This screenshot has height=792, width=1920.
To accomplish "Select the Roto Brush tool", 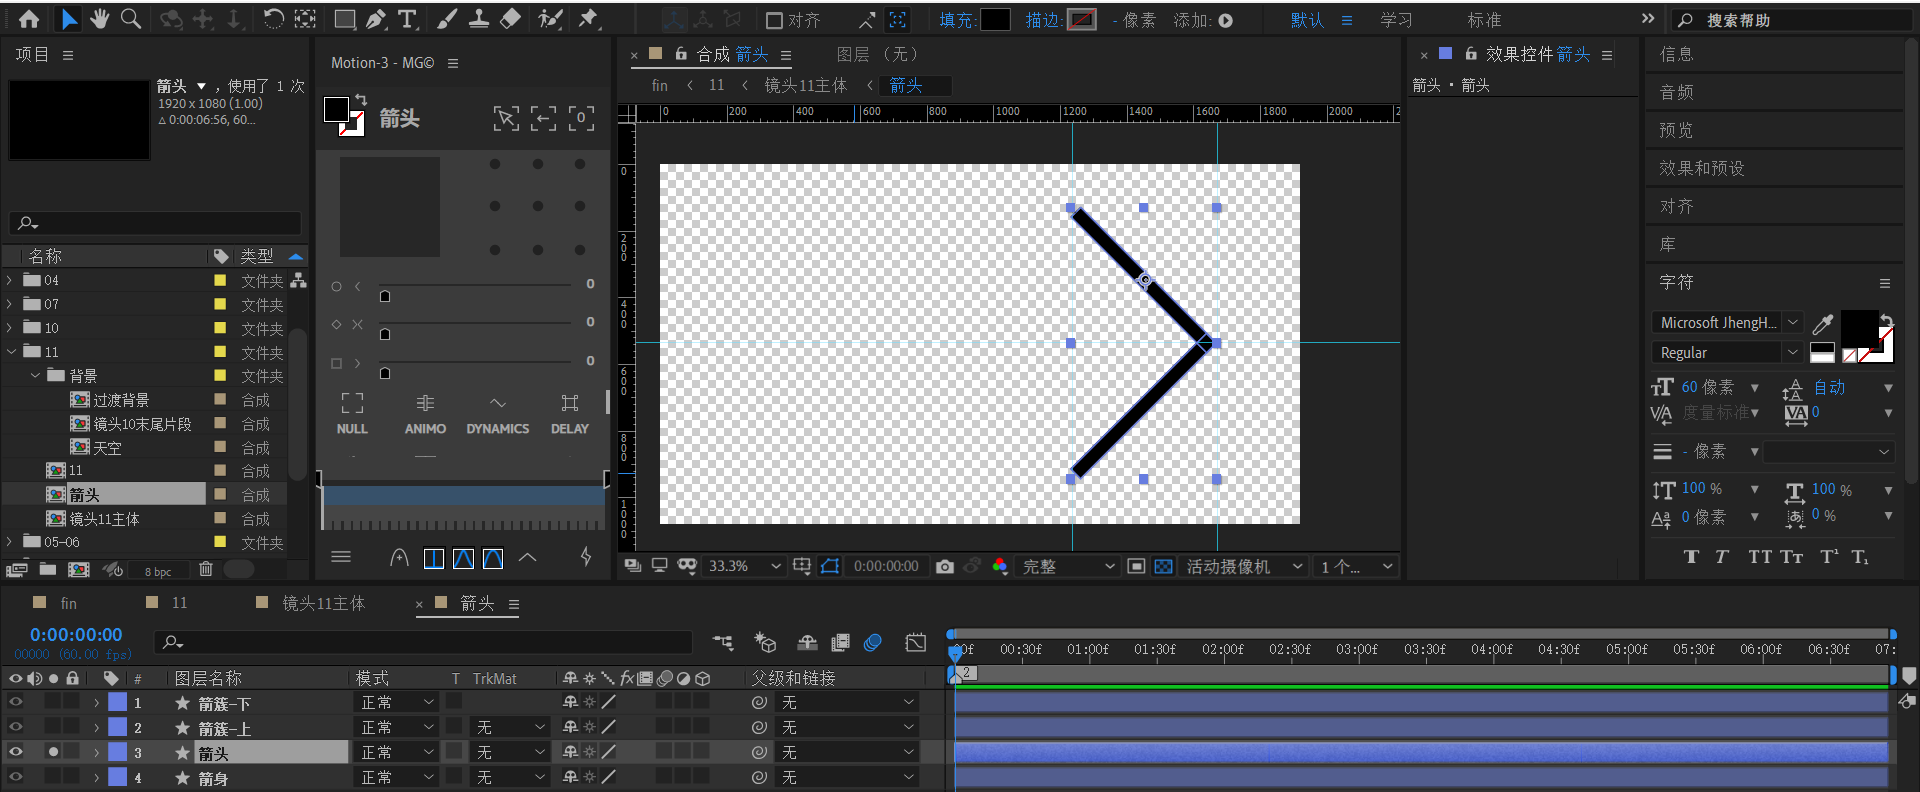I will [549, 19].
